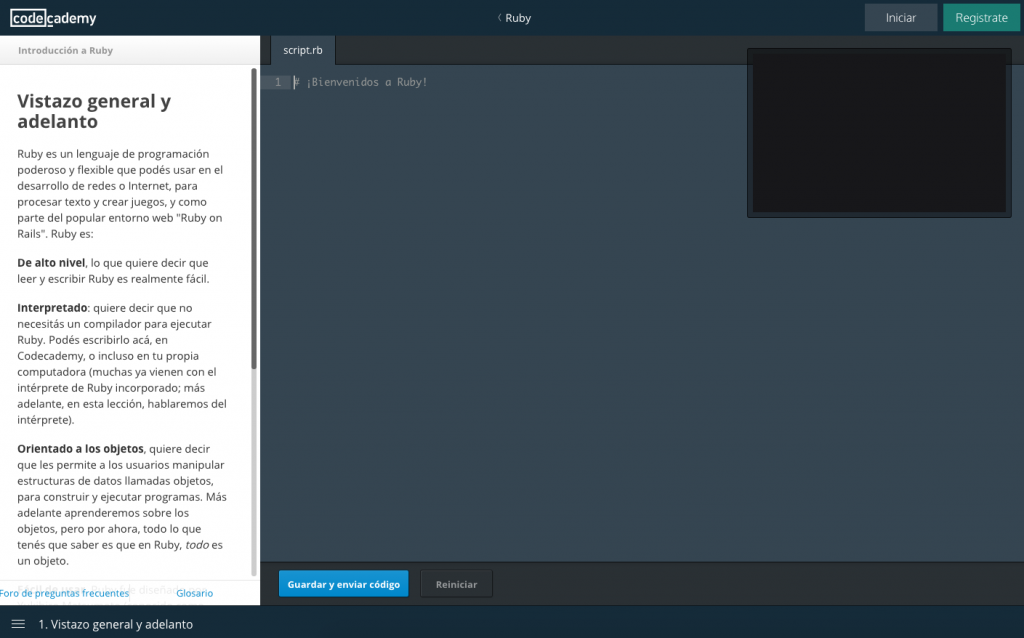Click lesson title '1. Vistazo general y adelanto'
This screenshot has width=1024, height=638.
coord(116,624)
